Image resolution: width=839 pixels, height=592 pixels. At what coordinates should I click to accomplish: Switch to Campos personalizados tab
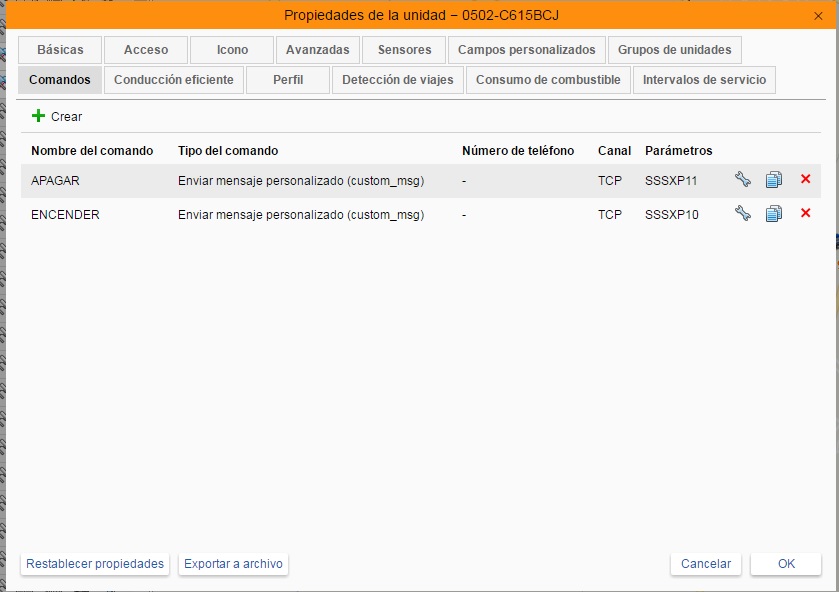point(526,50)
